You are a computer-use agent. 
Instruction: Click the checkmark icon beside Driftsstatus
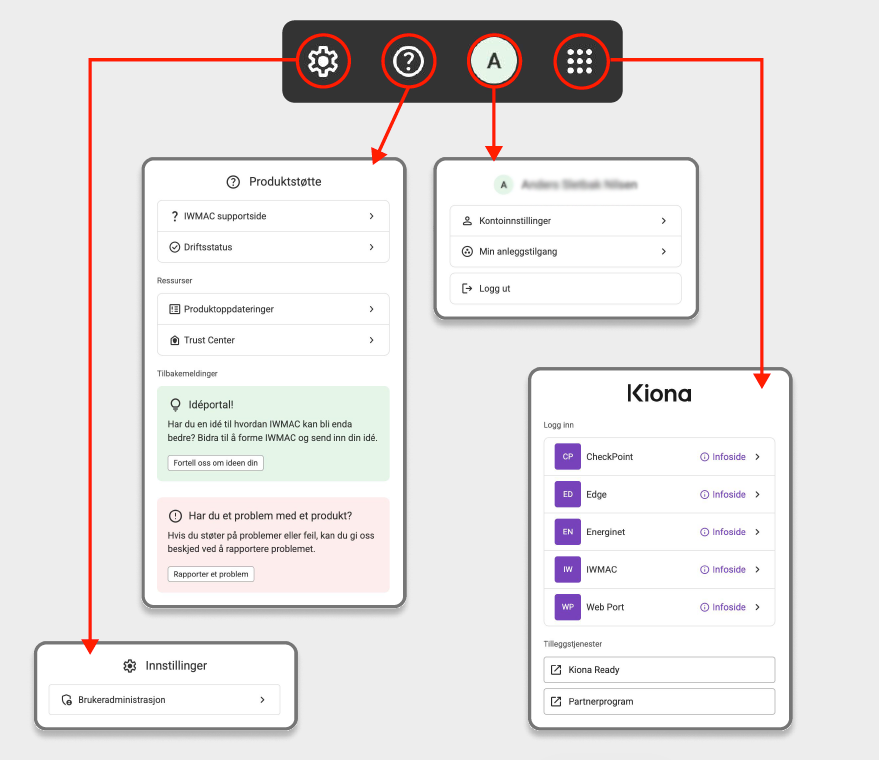(x=175, y=247)
